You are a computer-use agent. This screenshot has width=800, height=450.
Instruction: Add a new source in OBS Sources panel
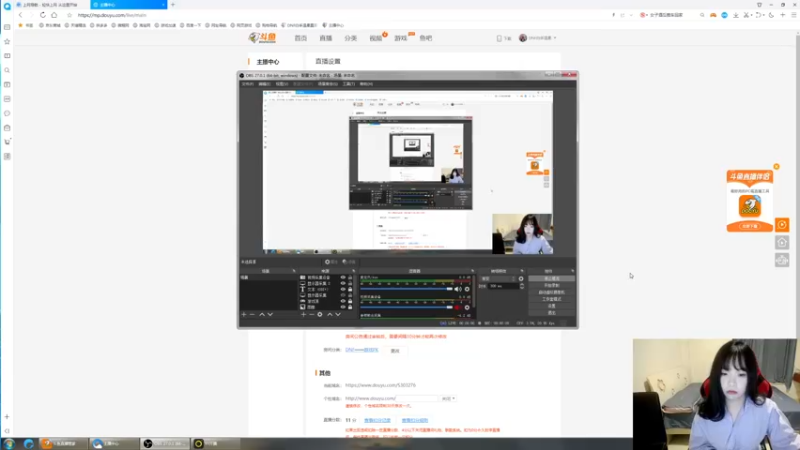[304, 314]
